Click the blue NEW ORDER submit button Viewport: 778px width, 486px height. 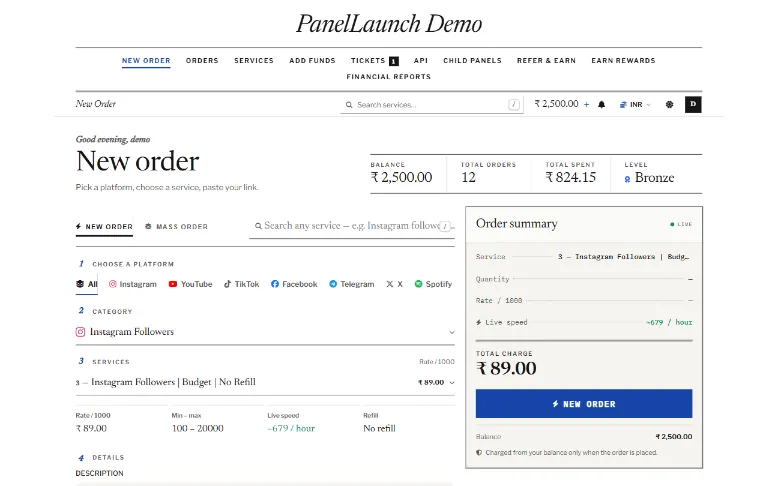(584, 404)
